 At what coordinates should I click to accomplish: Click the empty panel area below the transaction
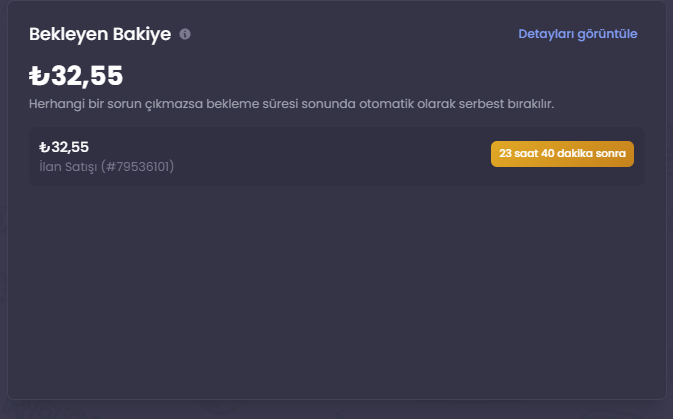(336, 292)
